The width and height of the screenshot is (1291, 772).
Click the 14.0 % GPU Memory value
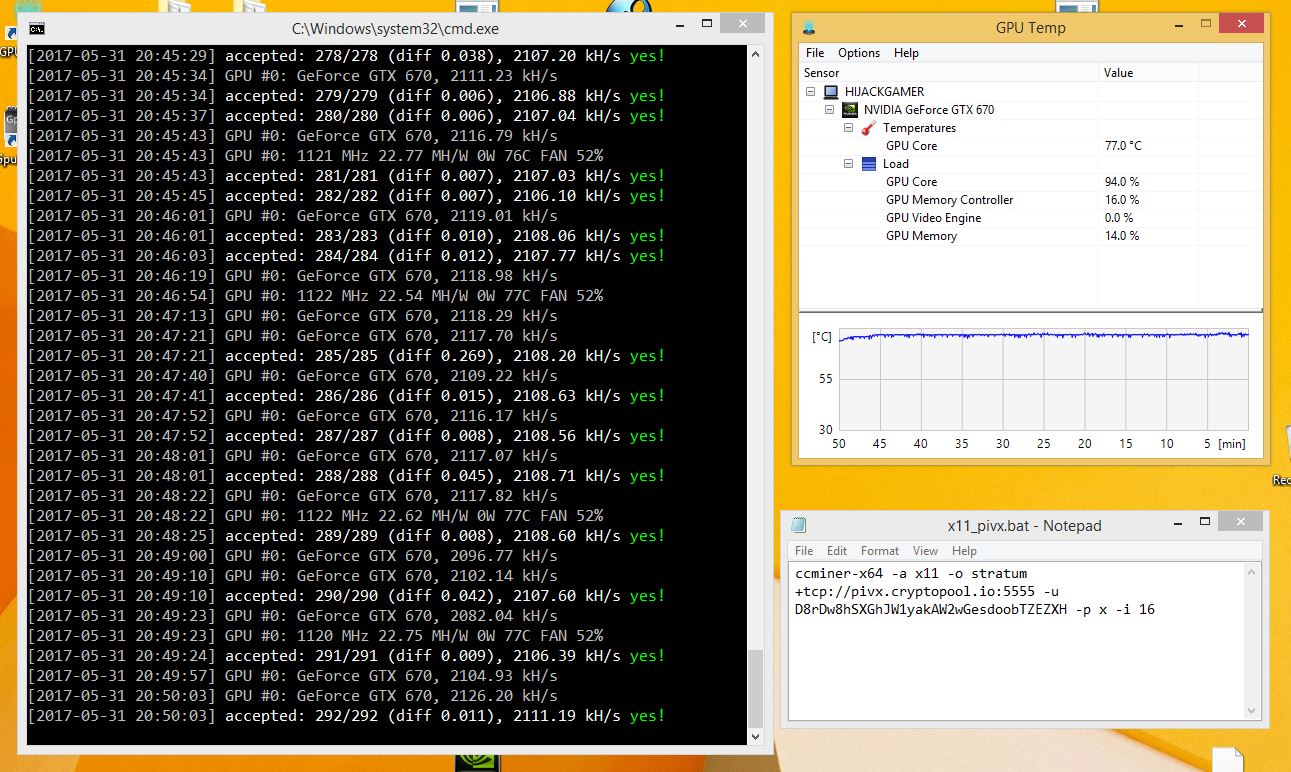[1121, 236]
